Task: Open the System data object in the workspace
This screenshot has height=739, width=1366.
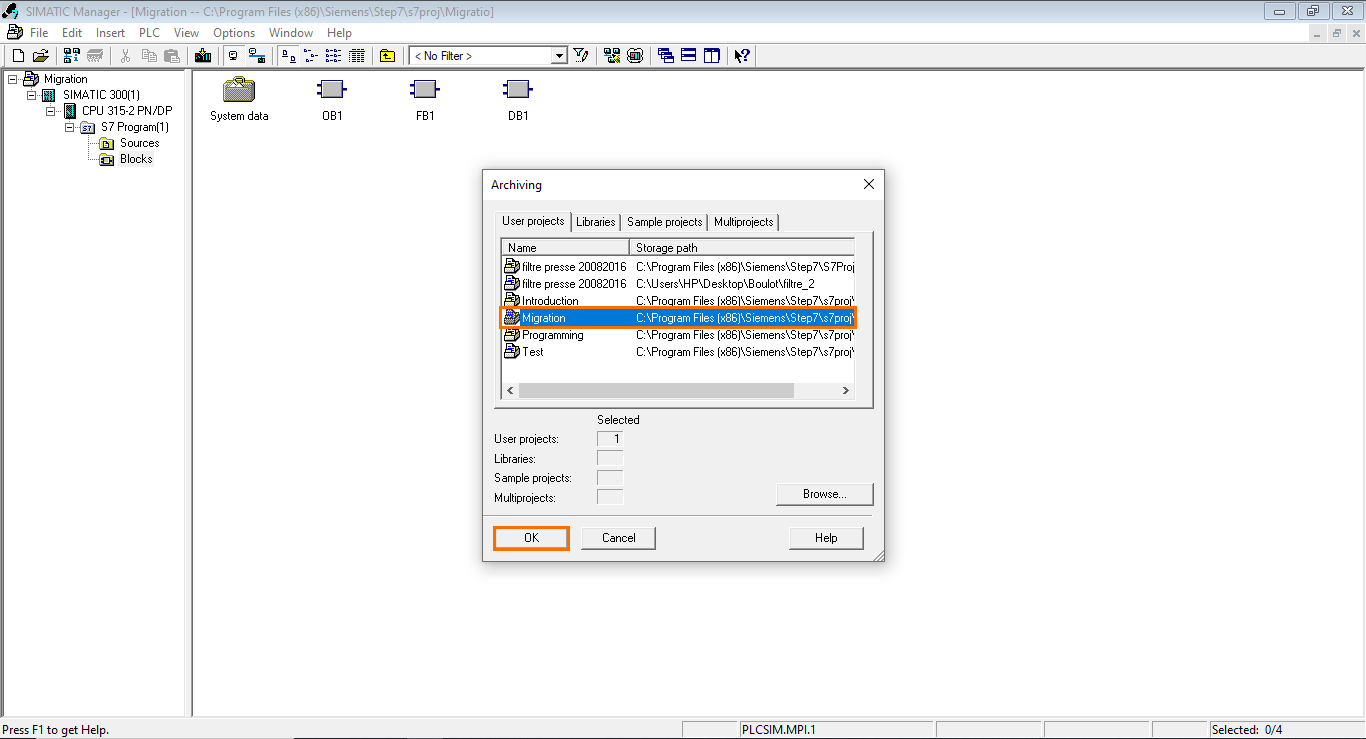Action: click(x=237, y=90)
